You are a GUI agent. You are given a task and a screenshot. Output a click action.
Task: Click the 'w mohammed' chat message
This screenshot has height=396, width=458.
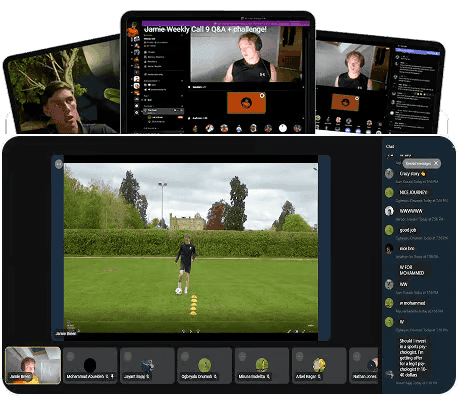pos(412,303)
